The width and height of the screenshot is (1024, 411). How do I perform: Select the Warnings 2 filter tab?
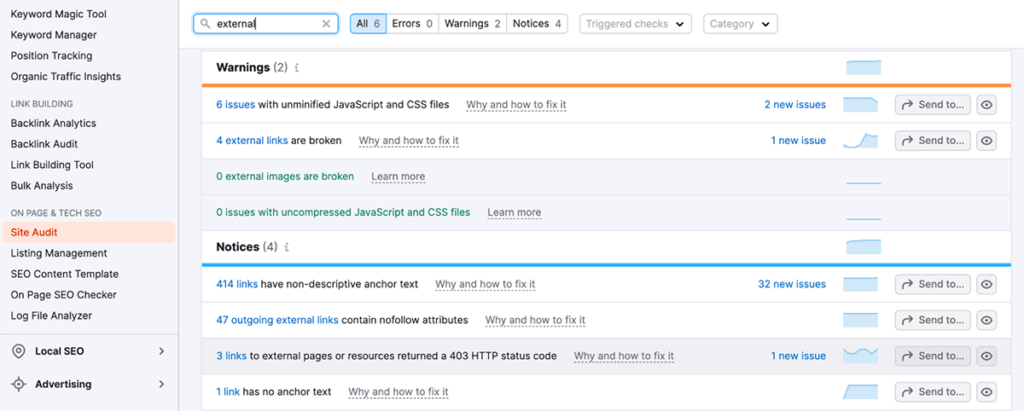pos(472,24)
